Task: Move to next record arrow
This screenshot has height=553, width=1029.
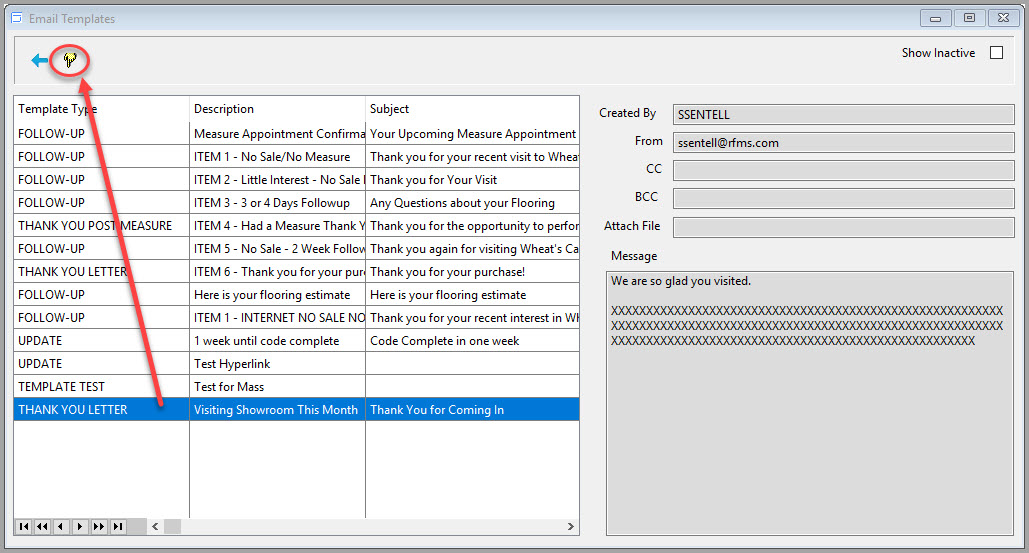Action: click(80, 526)
